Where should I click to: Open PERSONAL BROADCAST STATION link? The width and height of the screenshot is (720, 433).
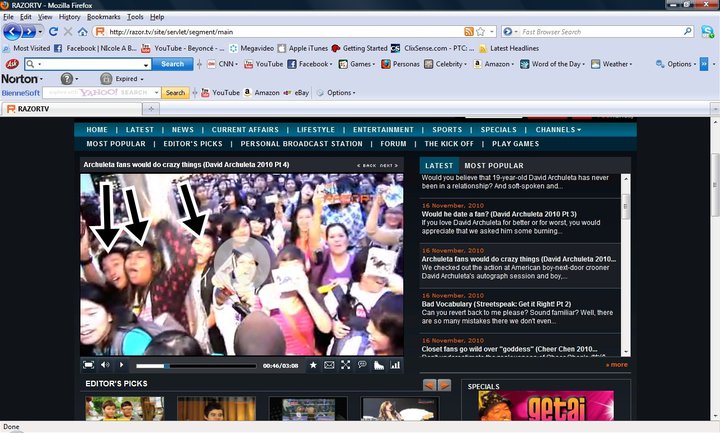(301, 144)
